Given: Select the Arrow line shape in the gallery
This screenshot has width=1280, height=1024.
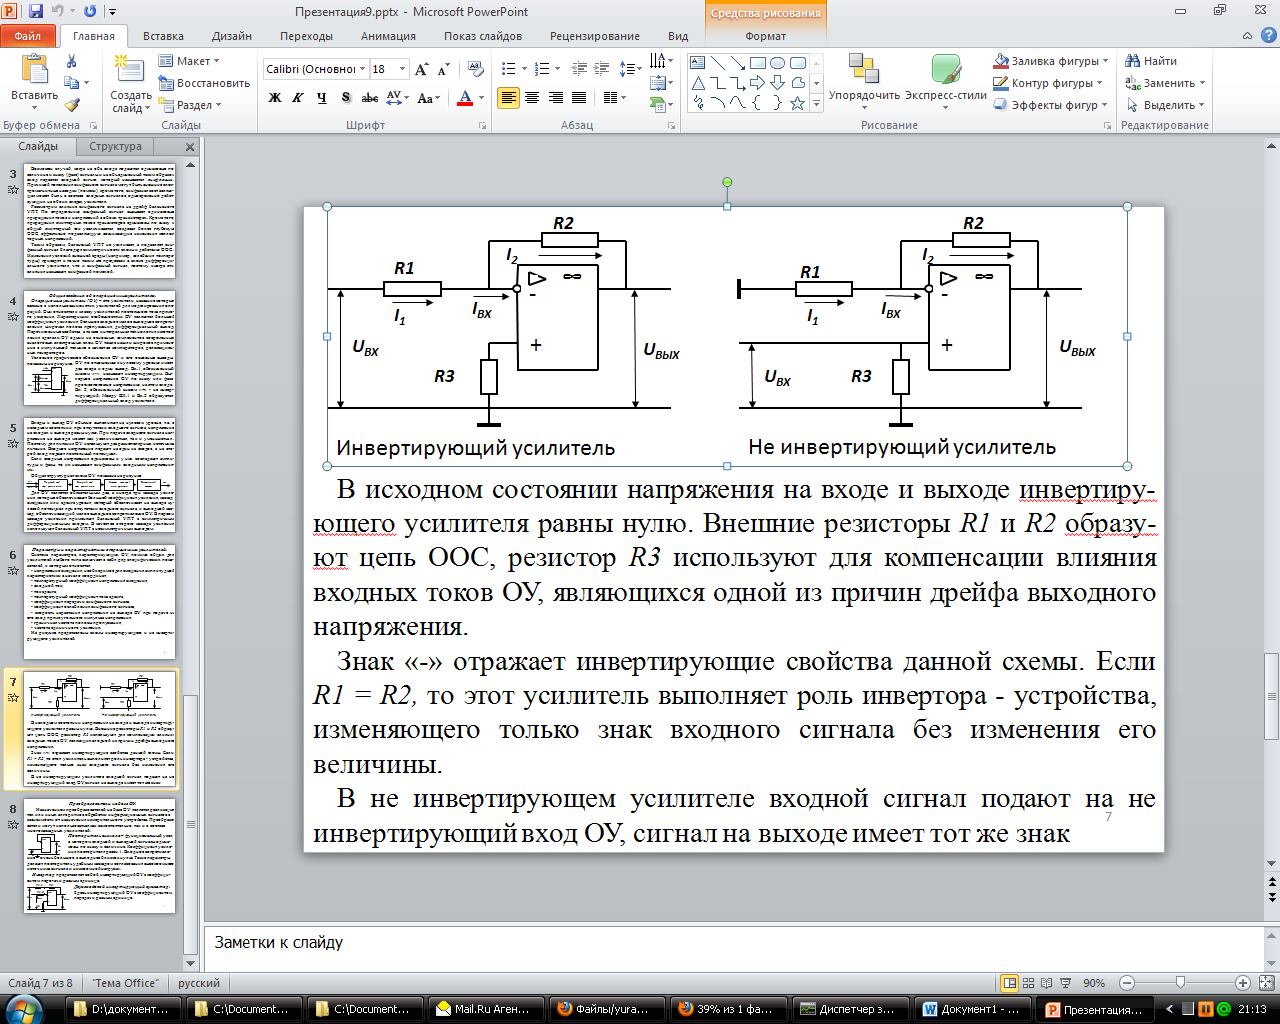Looking at the screenshot, I should [x=738, y=63].
